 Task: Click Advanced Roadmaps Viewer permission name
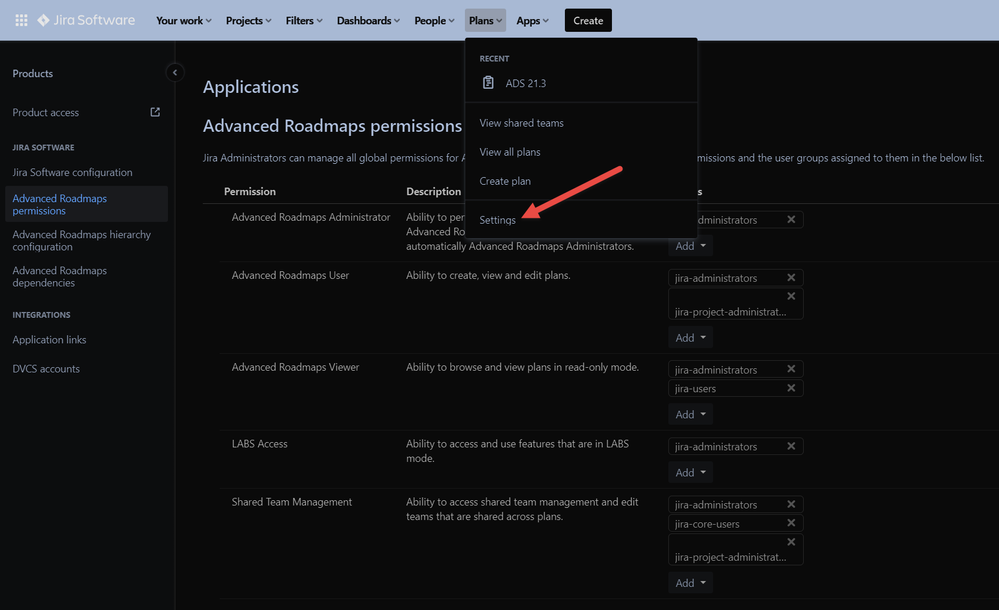pyautogui.click(x=295, y=367)
